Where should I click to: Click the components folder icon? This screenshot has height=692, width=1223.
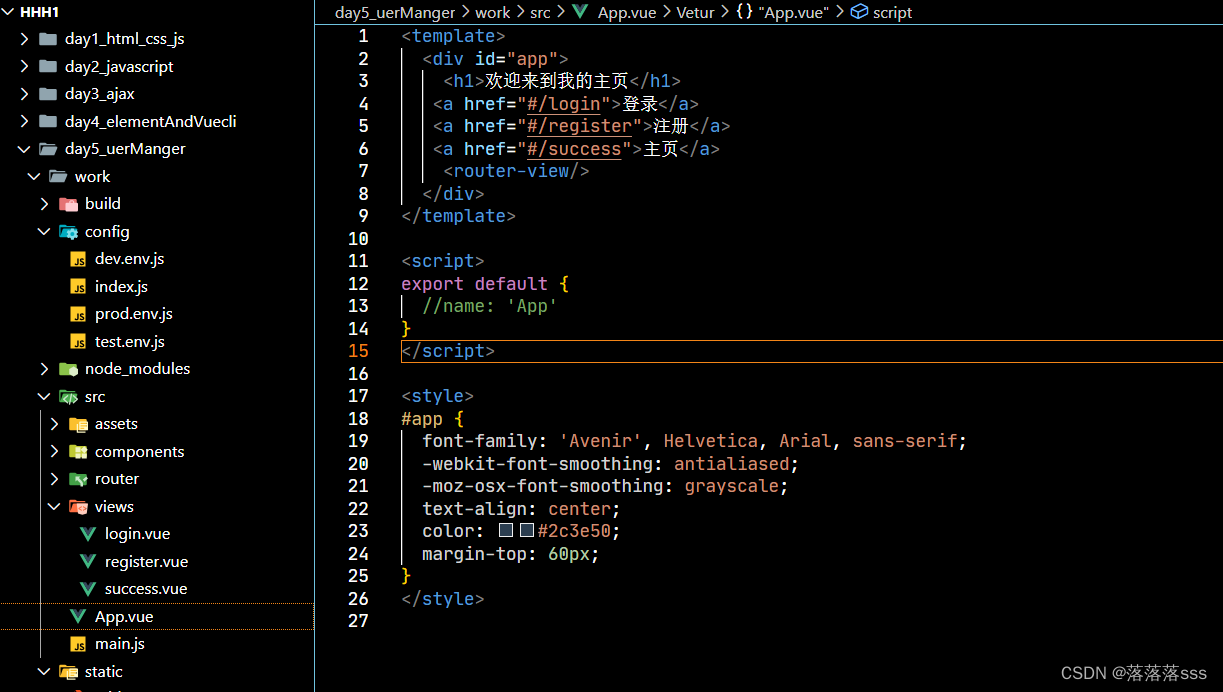click(x=78, y=451)
